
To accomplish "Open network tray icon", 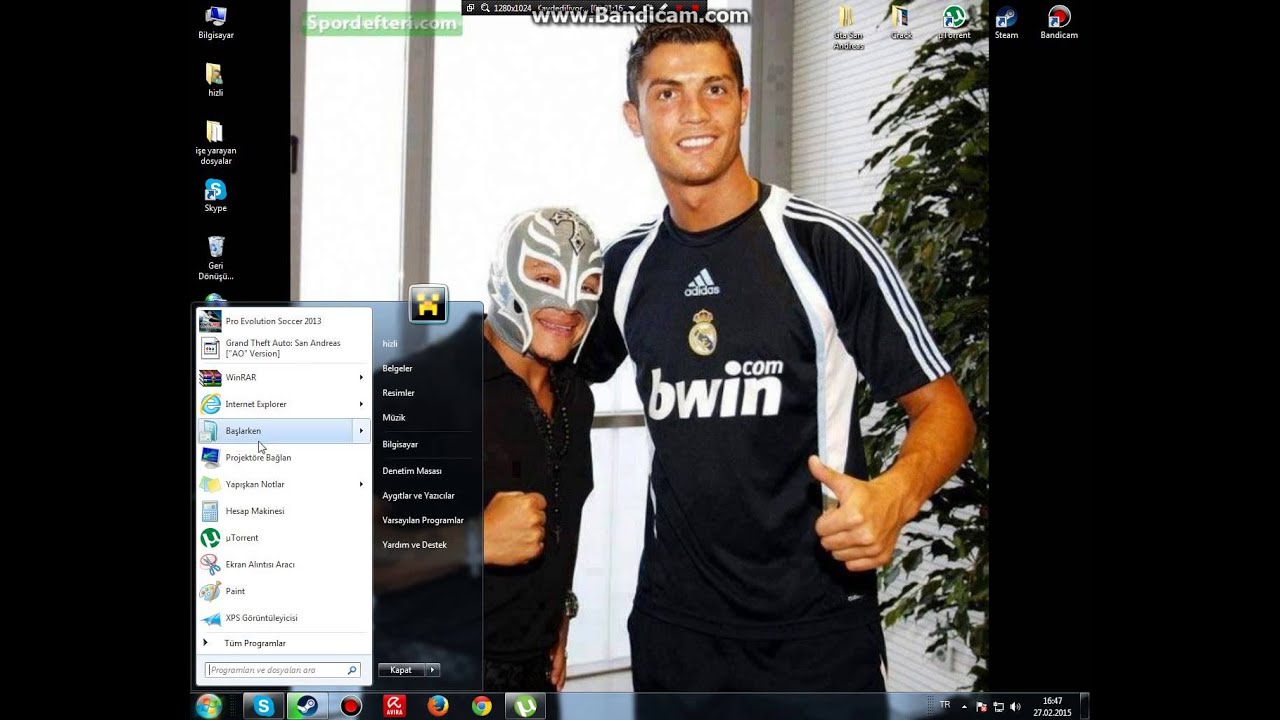I will pos(998,706).
